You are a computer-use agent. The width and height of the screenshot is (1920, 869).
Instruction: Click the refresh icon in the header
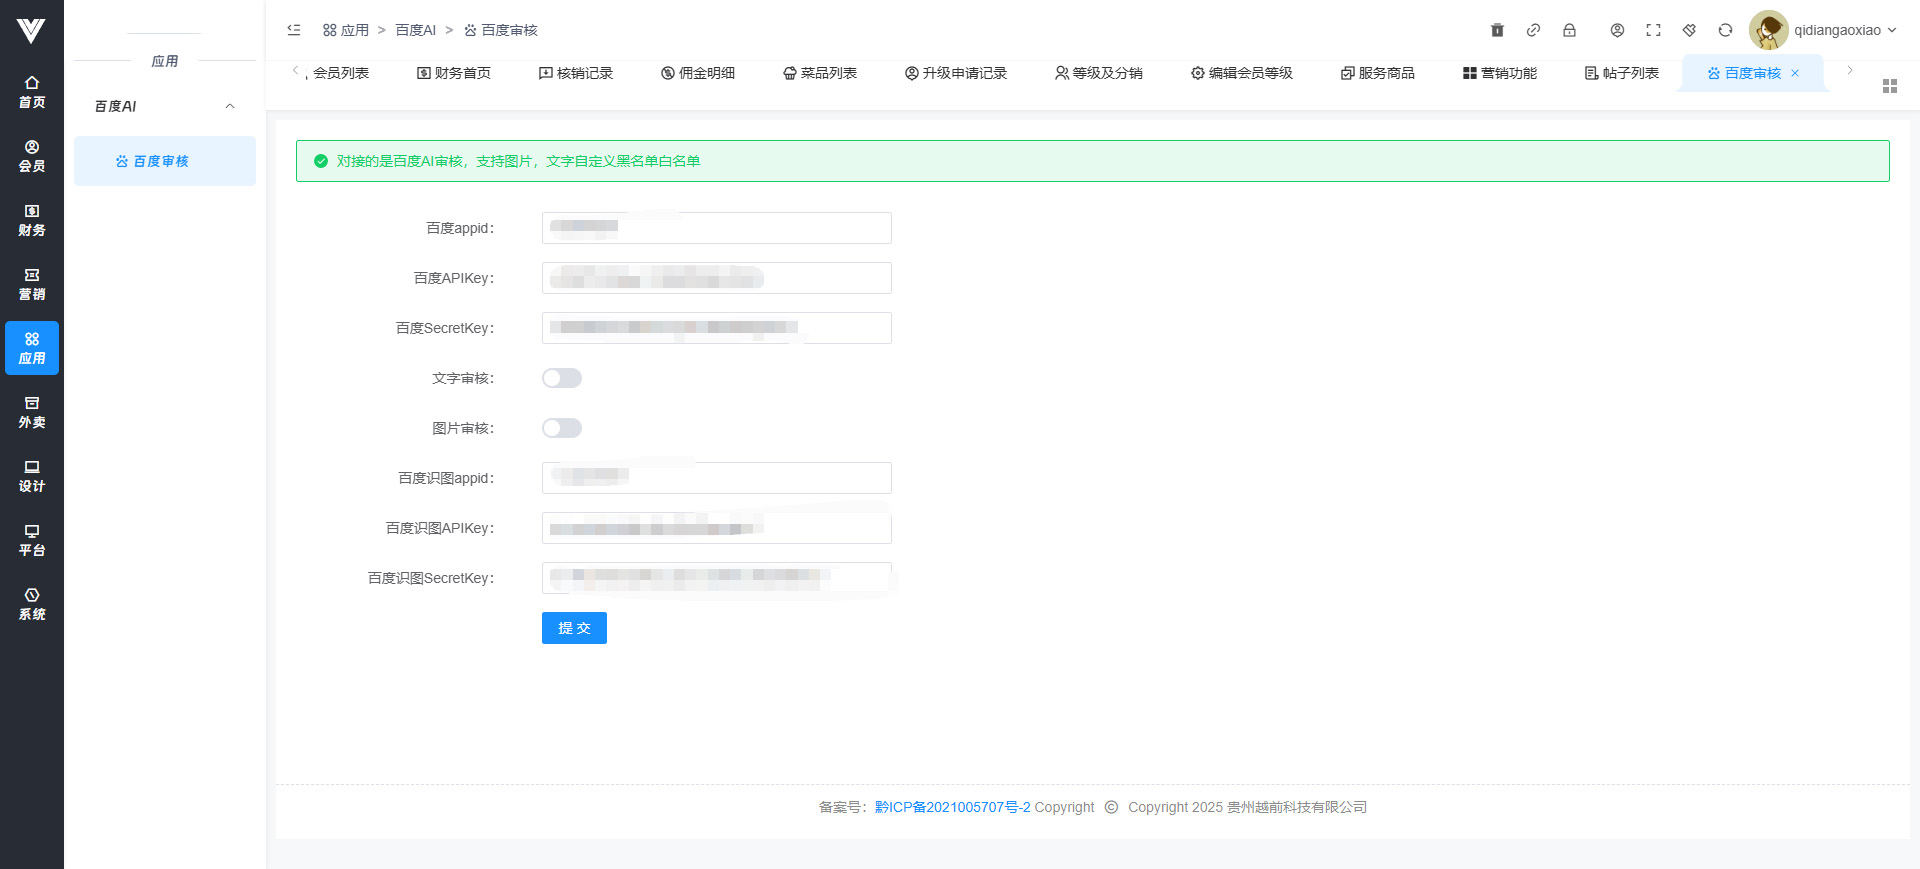click(1725, 30)
